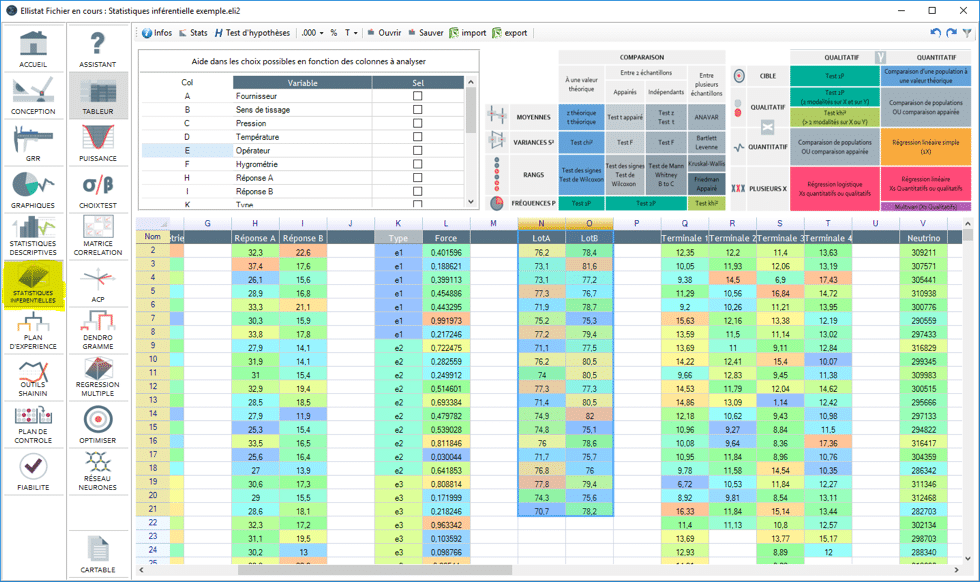Open Régression Multiple tool

point(98,378)
